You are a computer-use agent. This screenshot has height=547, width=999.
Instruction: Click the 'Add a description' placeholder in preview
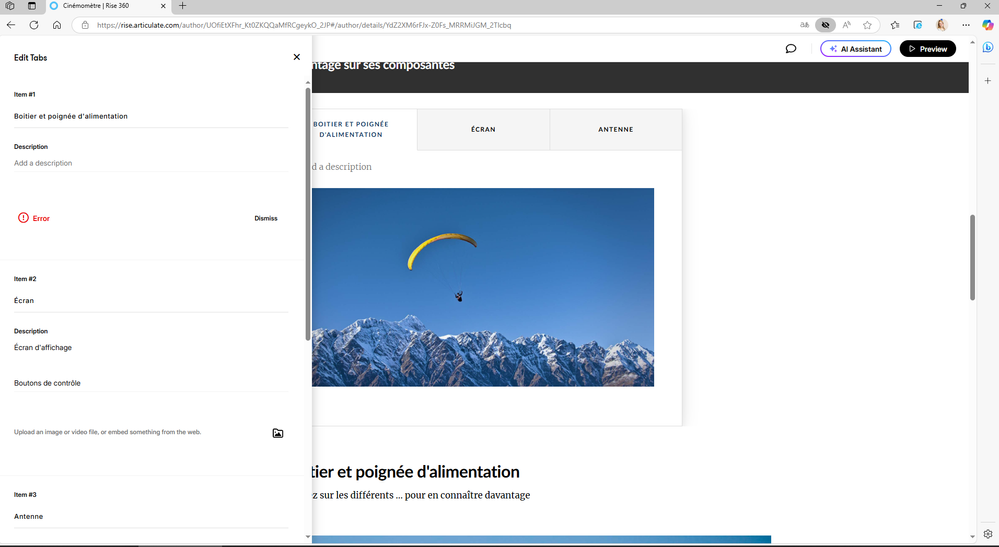(x=342, y=167)
